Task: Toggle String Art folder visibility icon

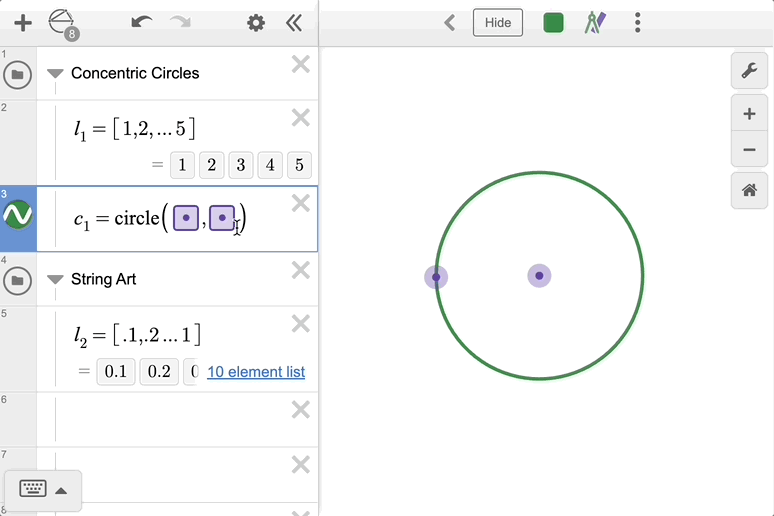Action: tap(17, 280)
